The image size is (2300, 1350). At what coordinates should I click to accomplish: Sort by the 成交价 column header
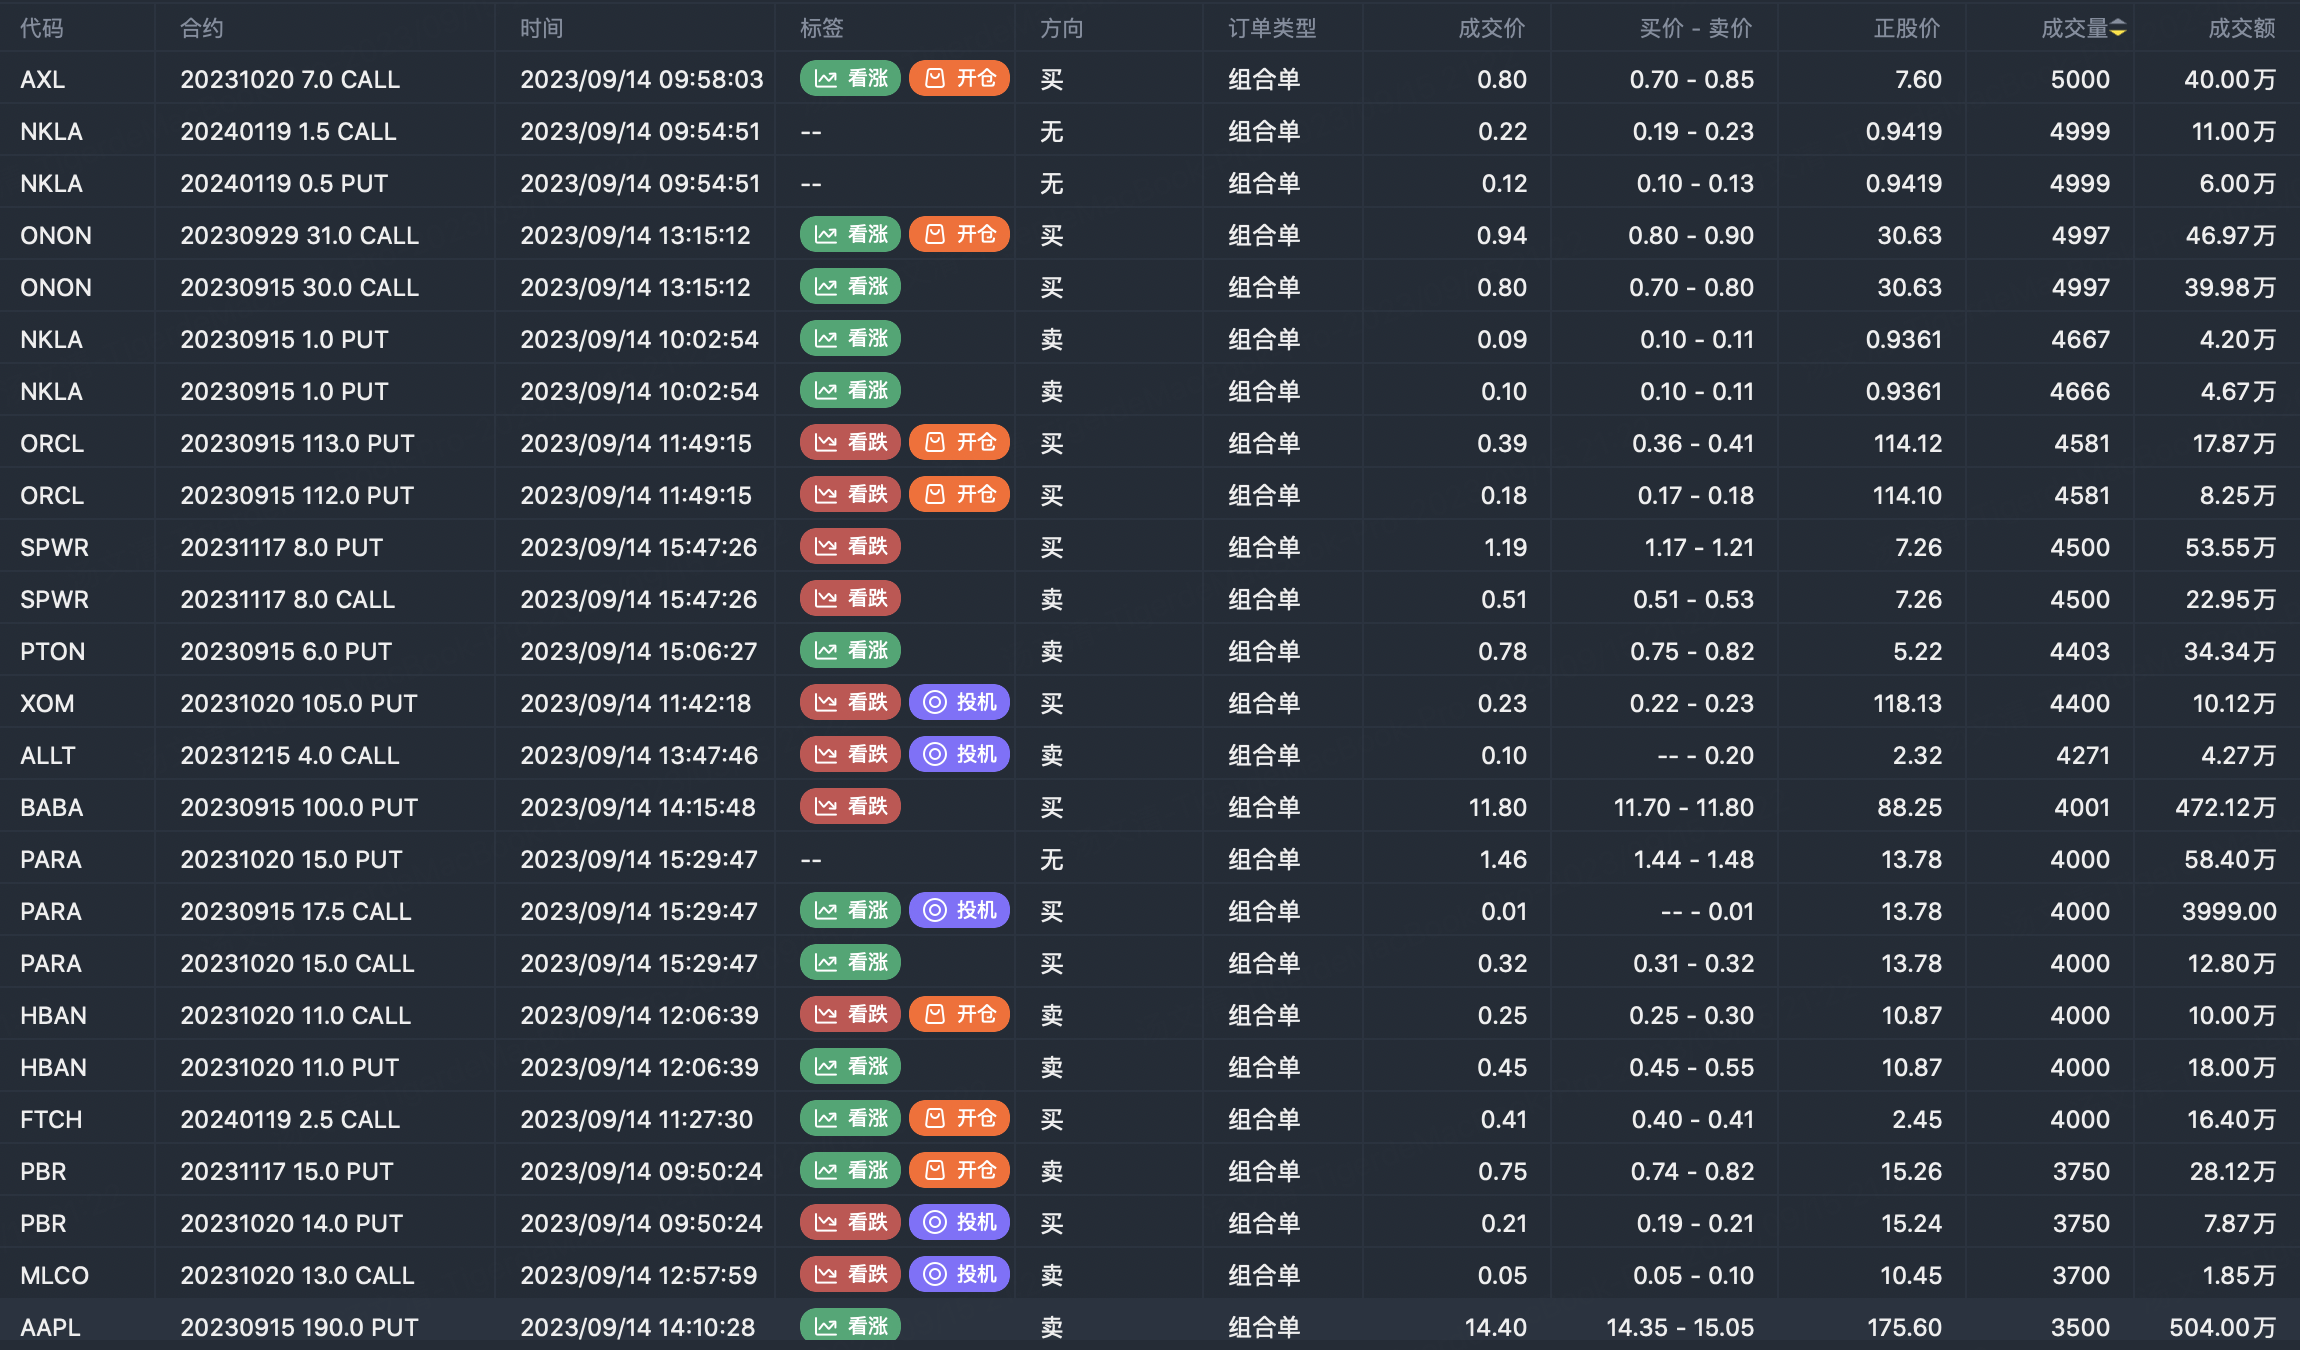point(1491,28)
